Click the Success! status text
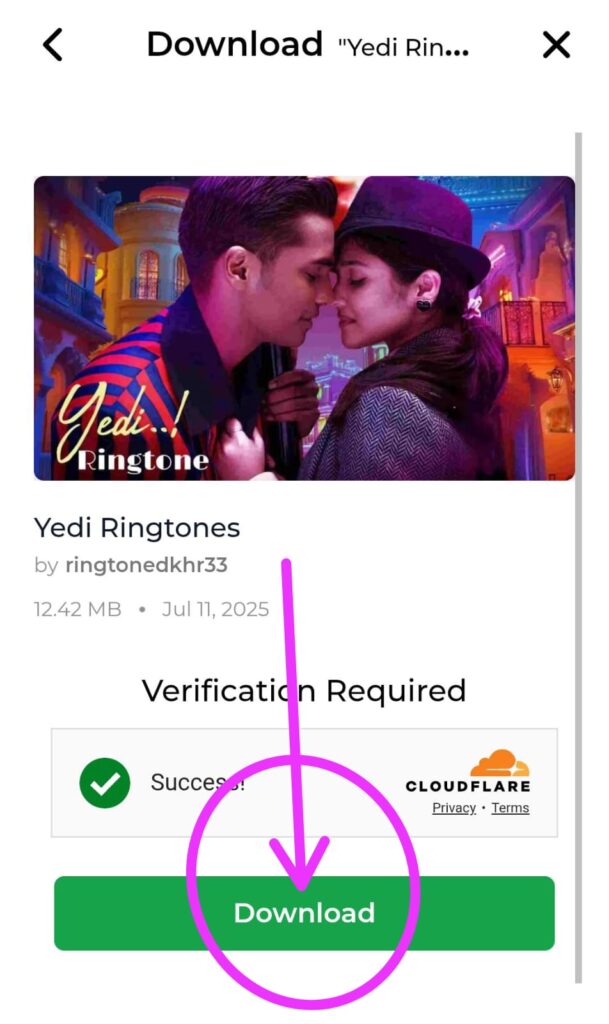609x1024 pixels. (198, 782)
